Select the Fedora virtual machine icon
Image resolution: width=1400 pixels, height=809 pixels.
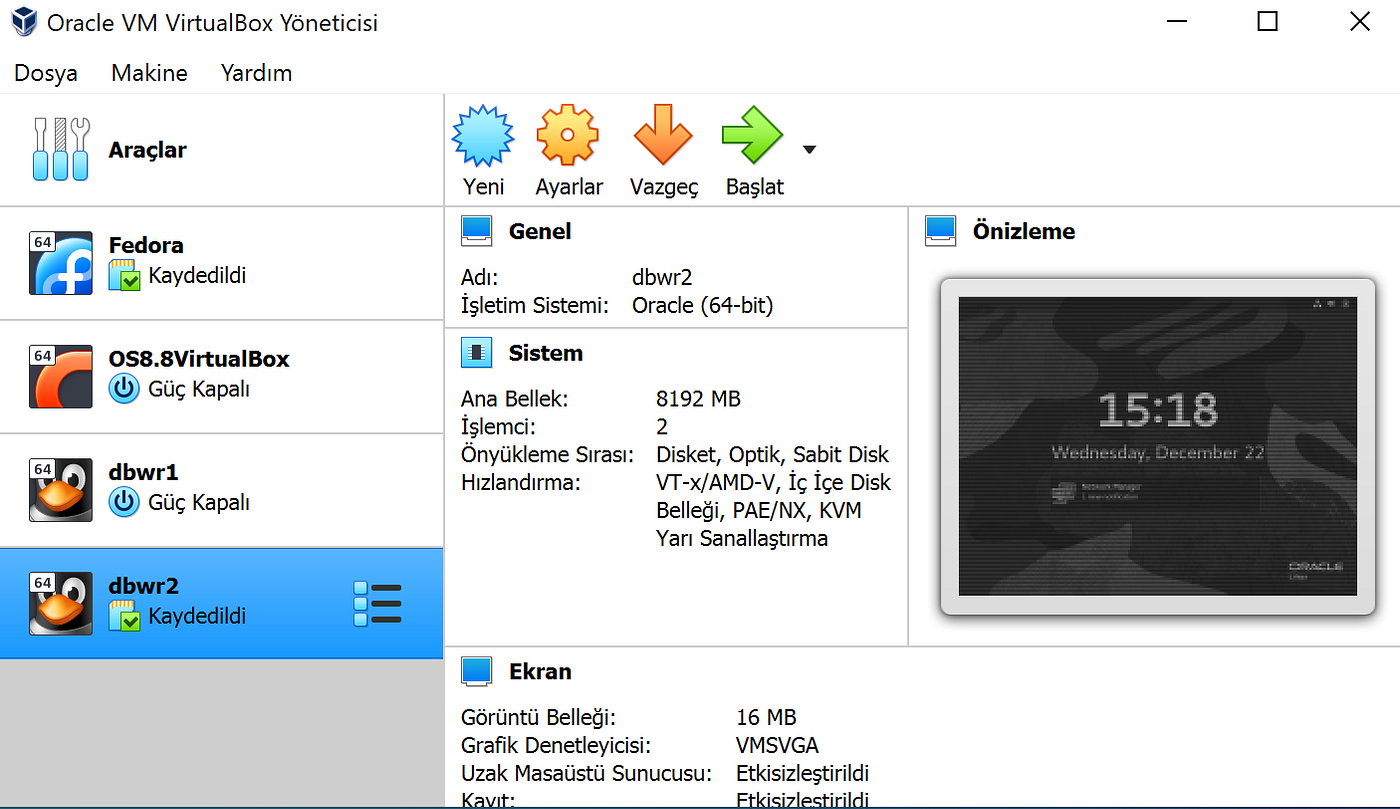point(61,264)
